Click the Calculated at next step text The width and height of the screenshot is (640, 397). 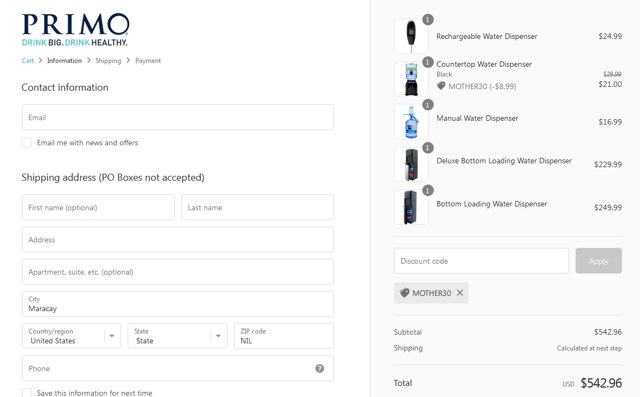[589, 348]
